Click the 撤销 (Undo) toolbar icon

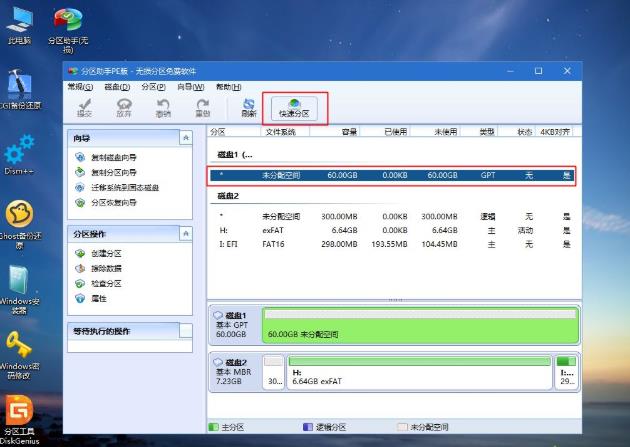(x=163, y=108)
